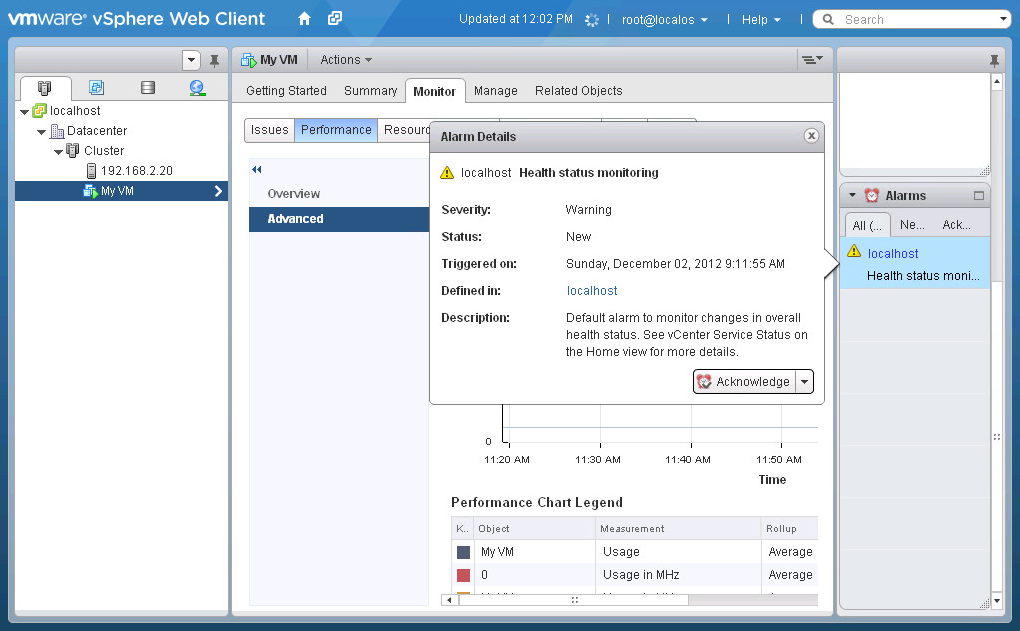Switch to the Getting Started tab
Screen dimensions: 1020x631
coord(286,91)
